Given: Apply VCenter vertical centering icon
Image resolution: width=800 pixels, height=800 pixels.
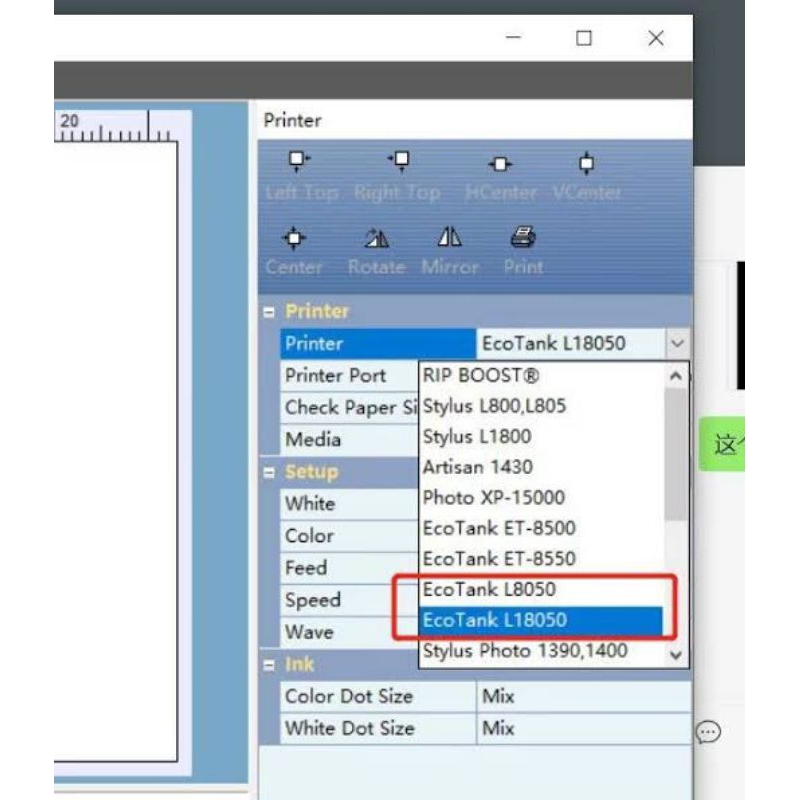Looking at the screenshot, I should click(587, 163).
